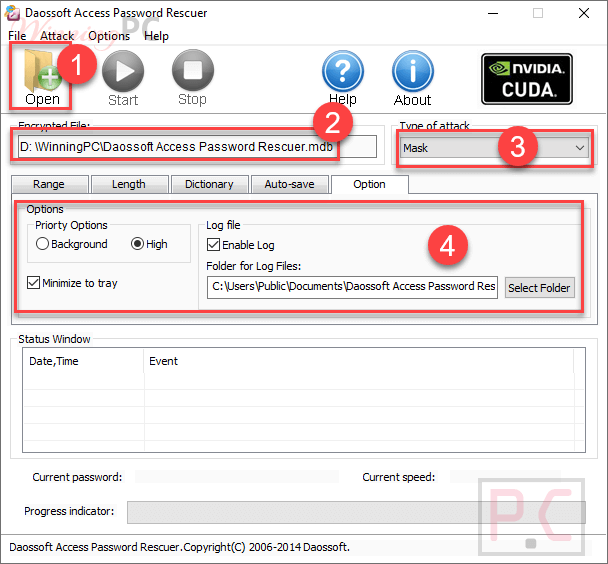
Task: Click the Current password value field
Action: tap(237, 477)
